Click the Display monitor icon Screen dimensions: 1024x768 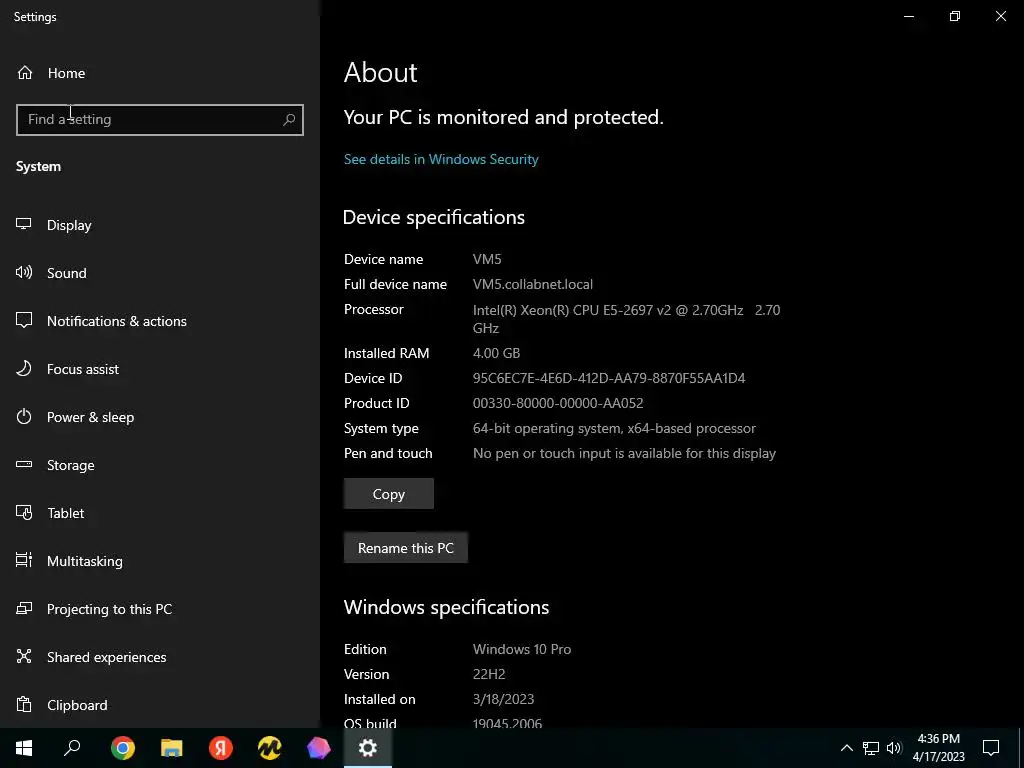pos(24,224)
